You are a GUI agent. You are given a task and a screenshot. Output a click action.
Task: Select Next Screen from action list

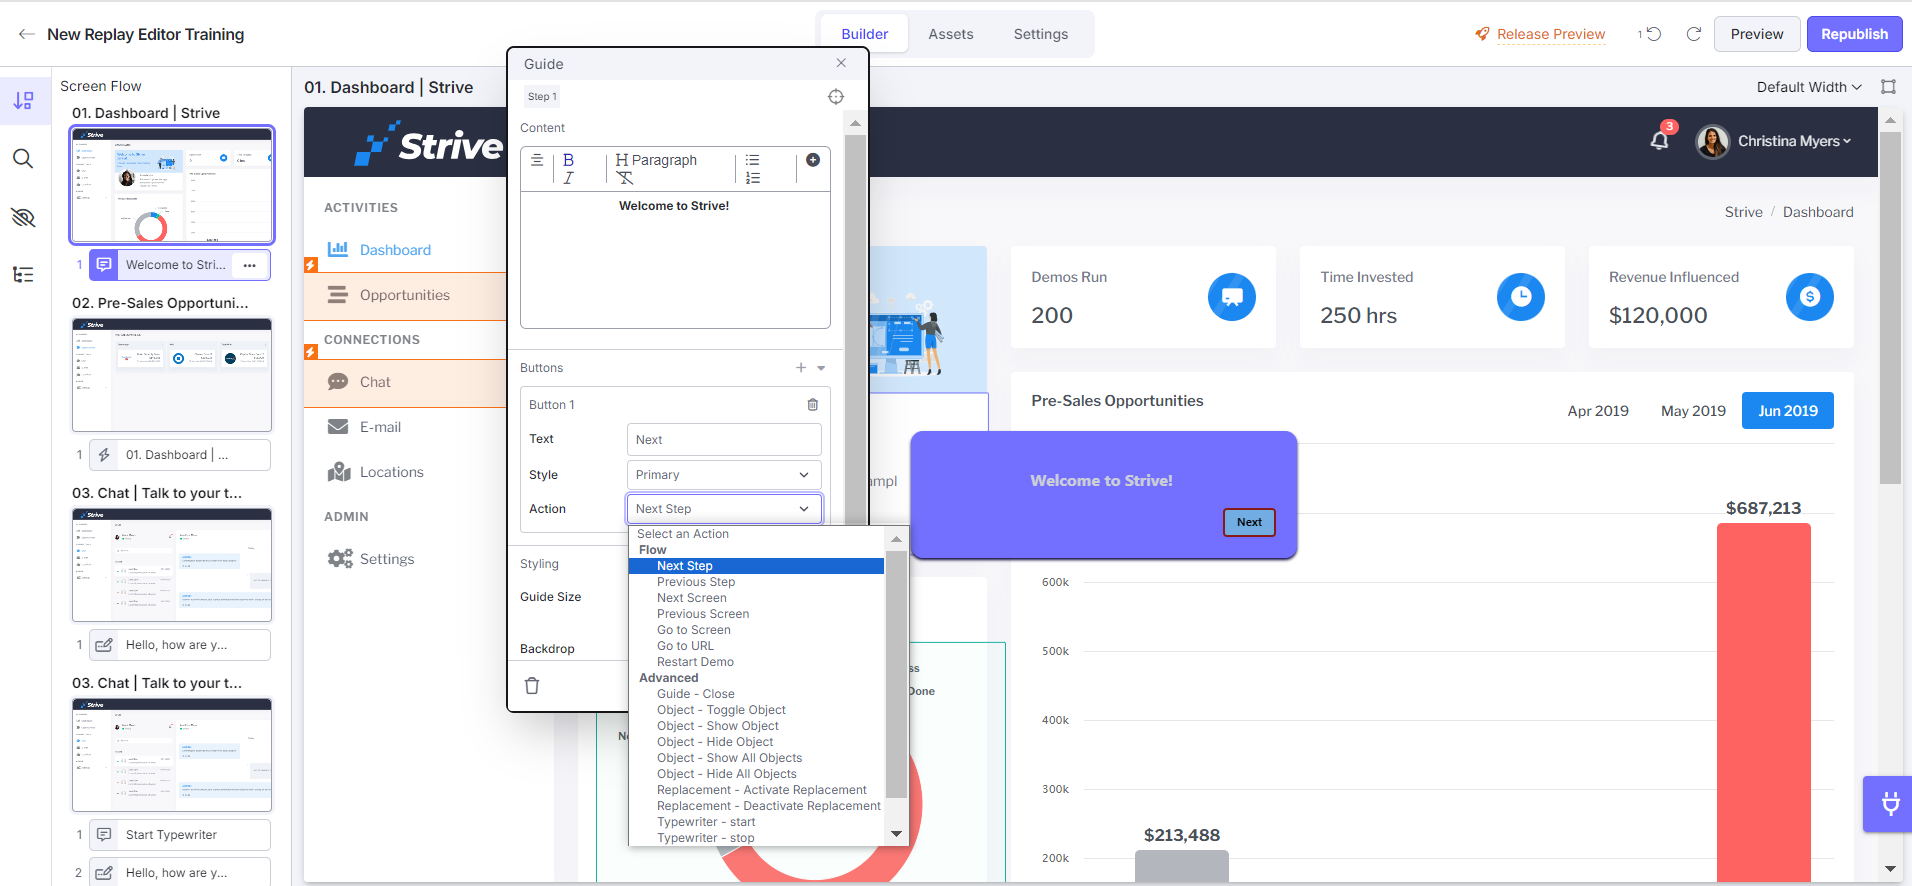point(692,598)
